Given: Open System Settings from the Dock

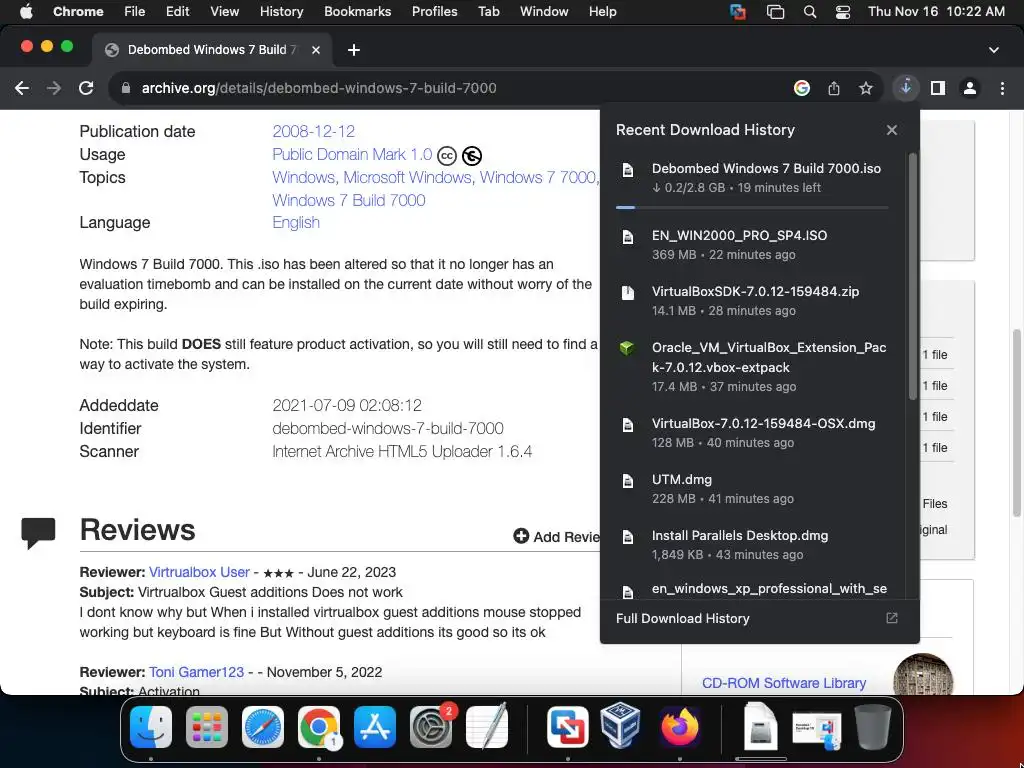Looking at the screenshot, I should [431, 727].
